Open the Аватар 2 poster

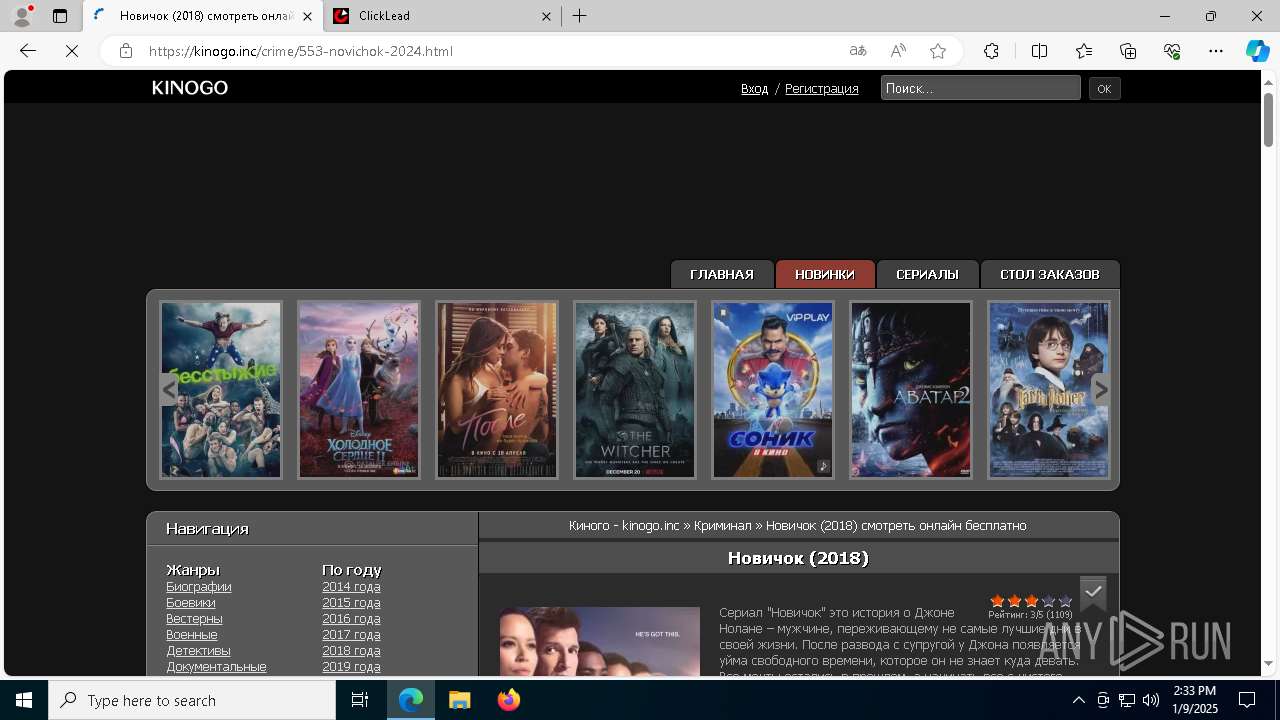[x=911, y=390]
